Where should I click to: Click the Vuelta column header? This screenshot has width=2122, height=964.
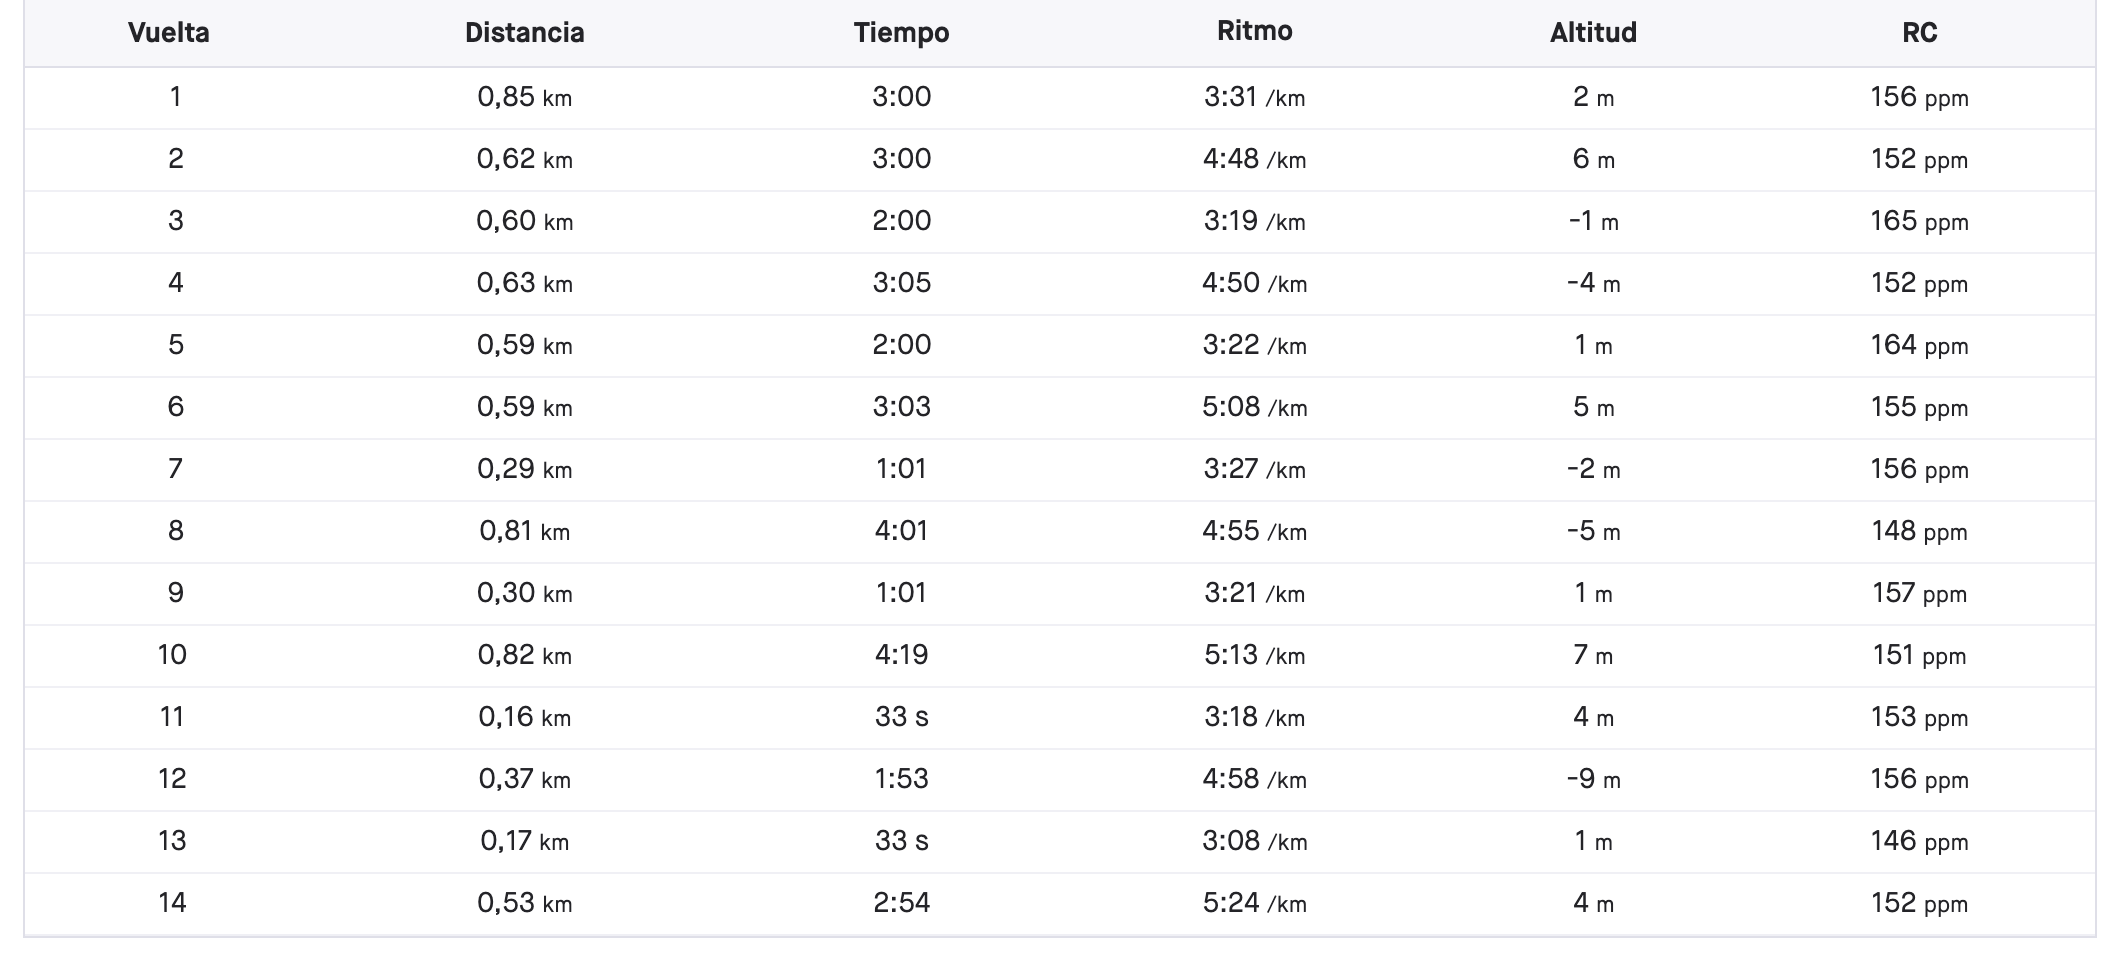(169, 33)
